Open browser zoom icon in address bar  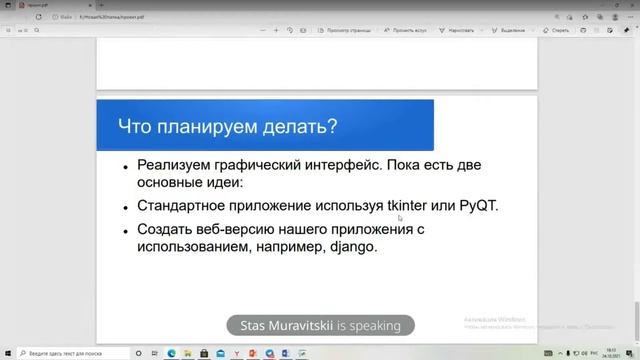(557, 17)
